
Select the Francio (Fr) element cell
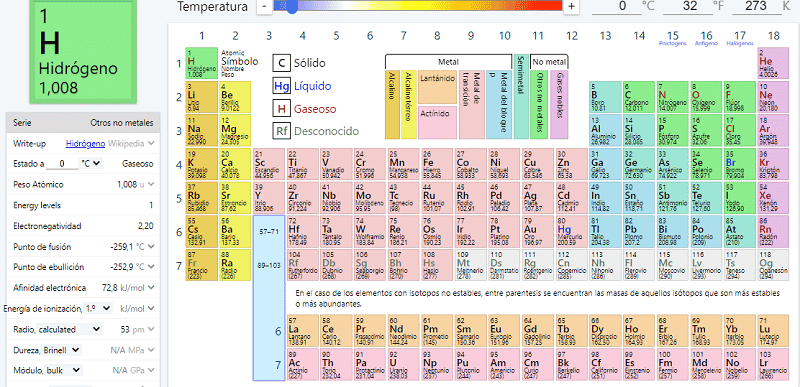click(x=201, y=265)
